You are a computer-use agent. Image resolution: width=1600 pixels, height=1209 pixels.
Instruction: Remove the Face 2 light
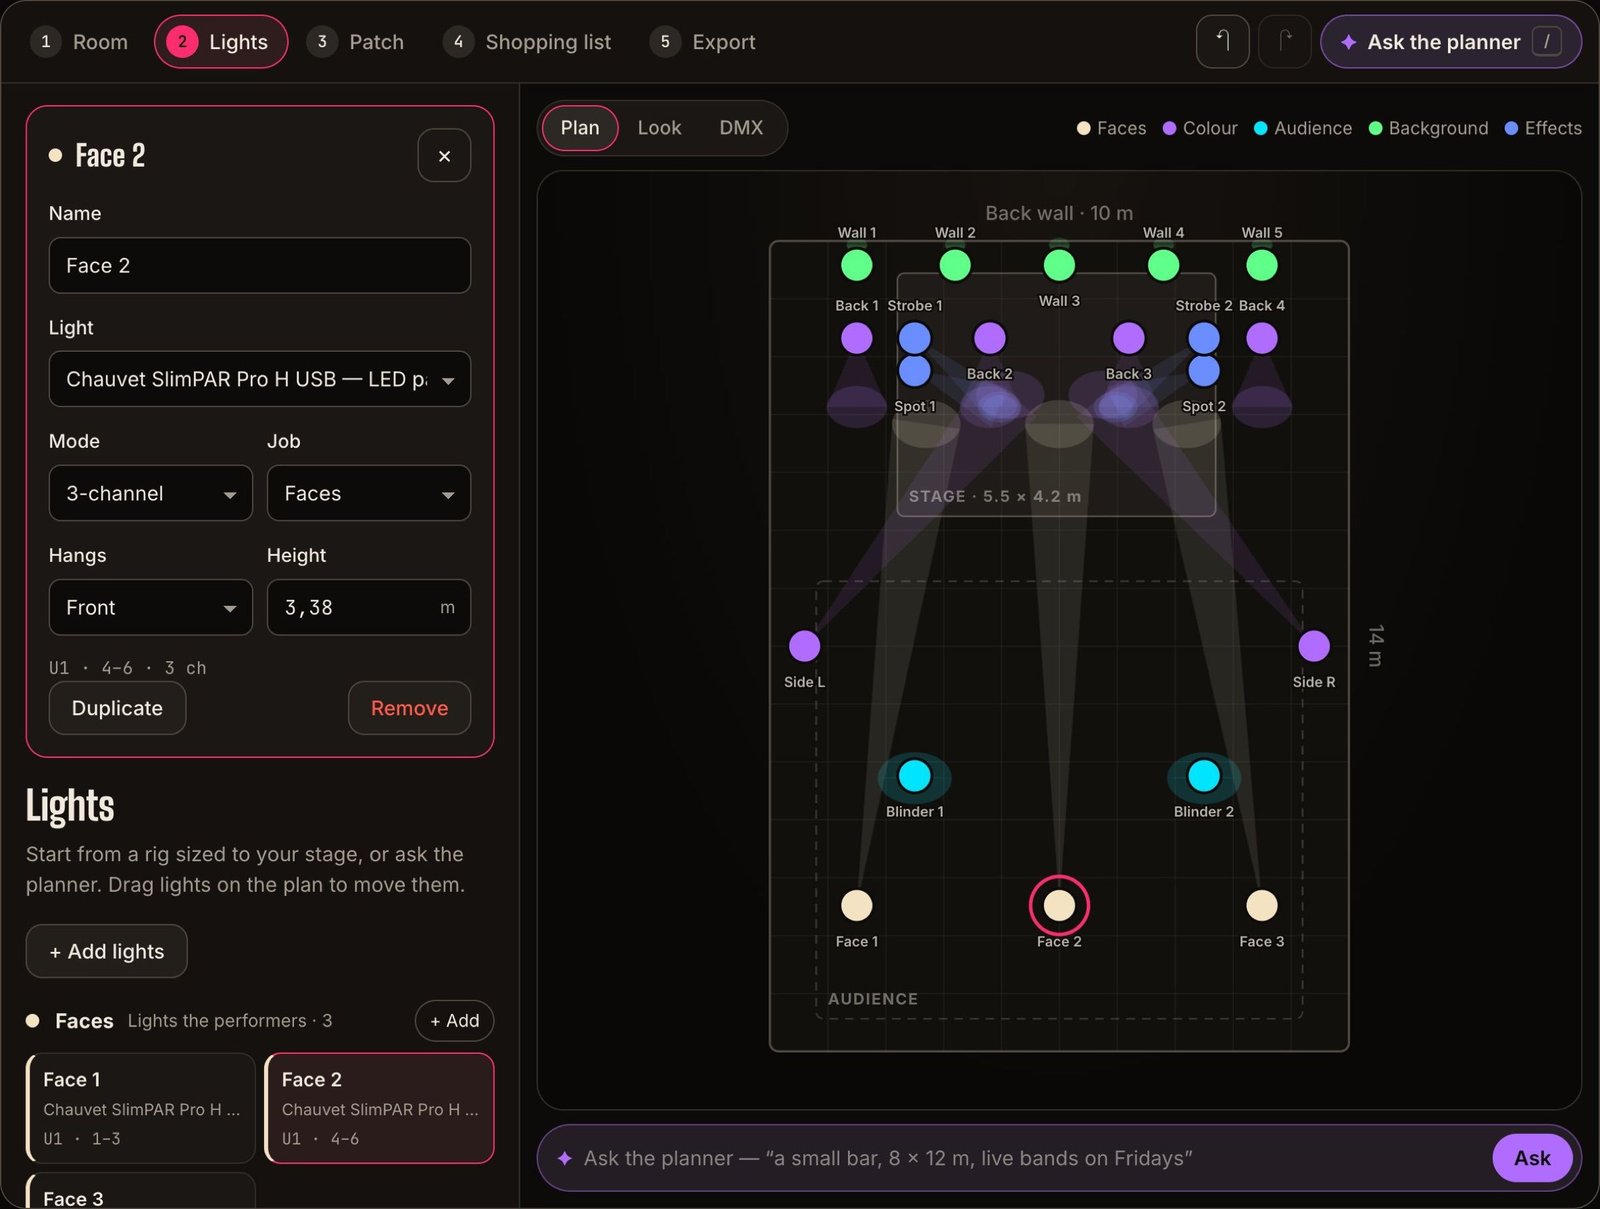[x=409, y=708]
